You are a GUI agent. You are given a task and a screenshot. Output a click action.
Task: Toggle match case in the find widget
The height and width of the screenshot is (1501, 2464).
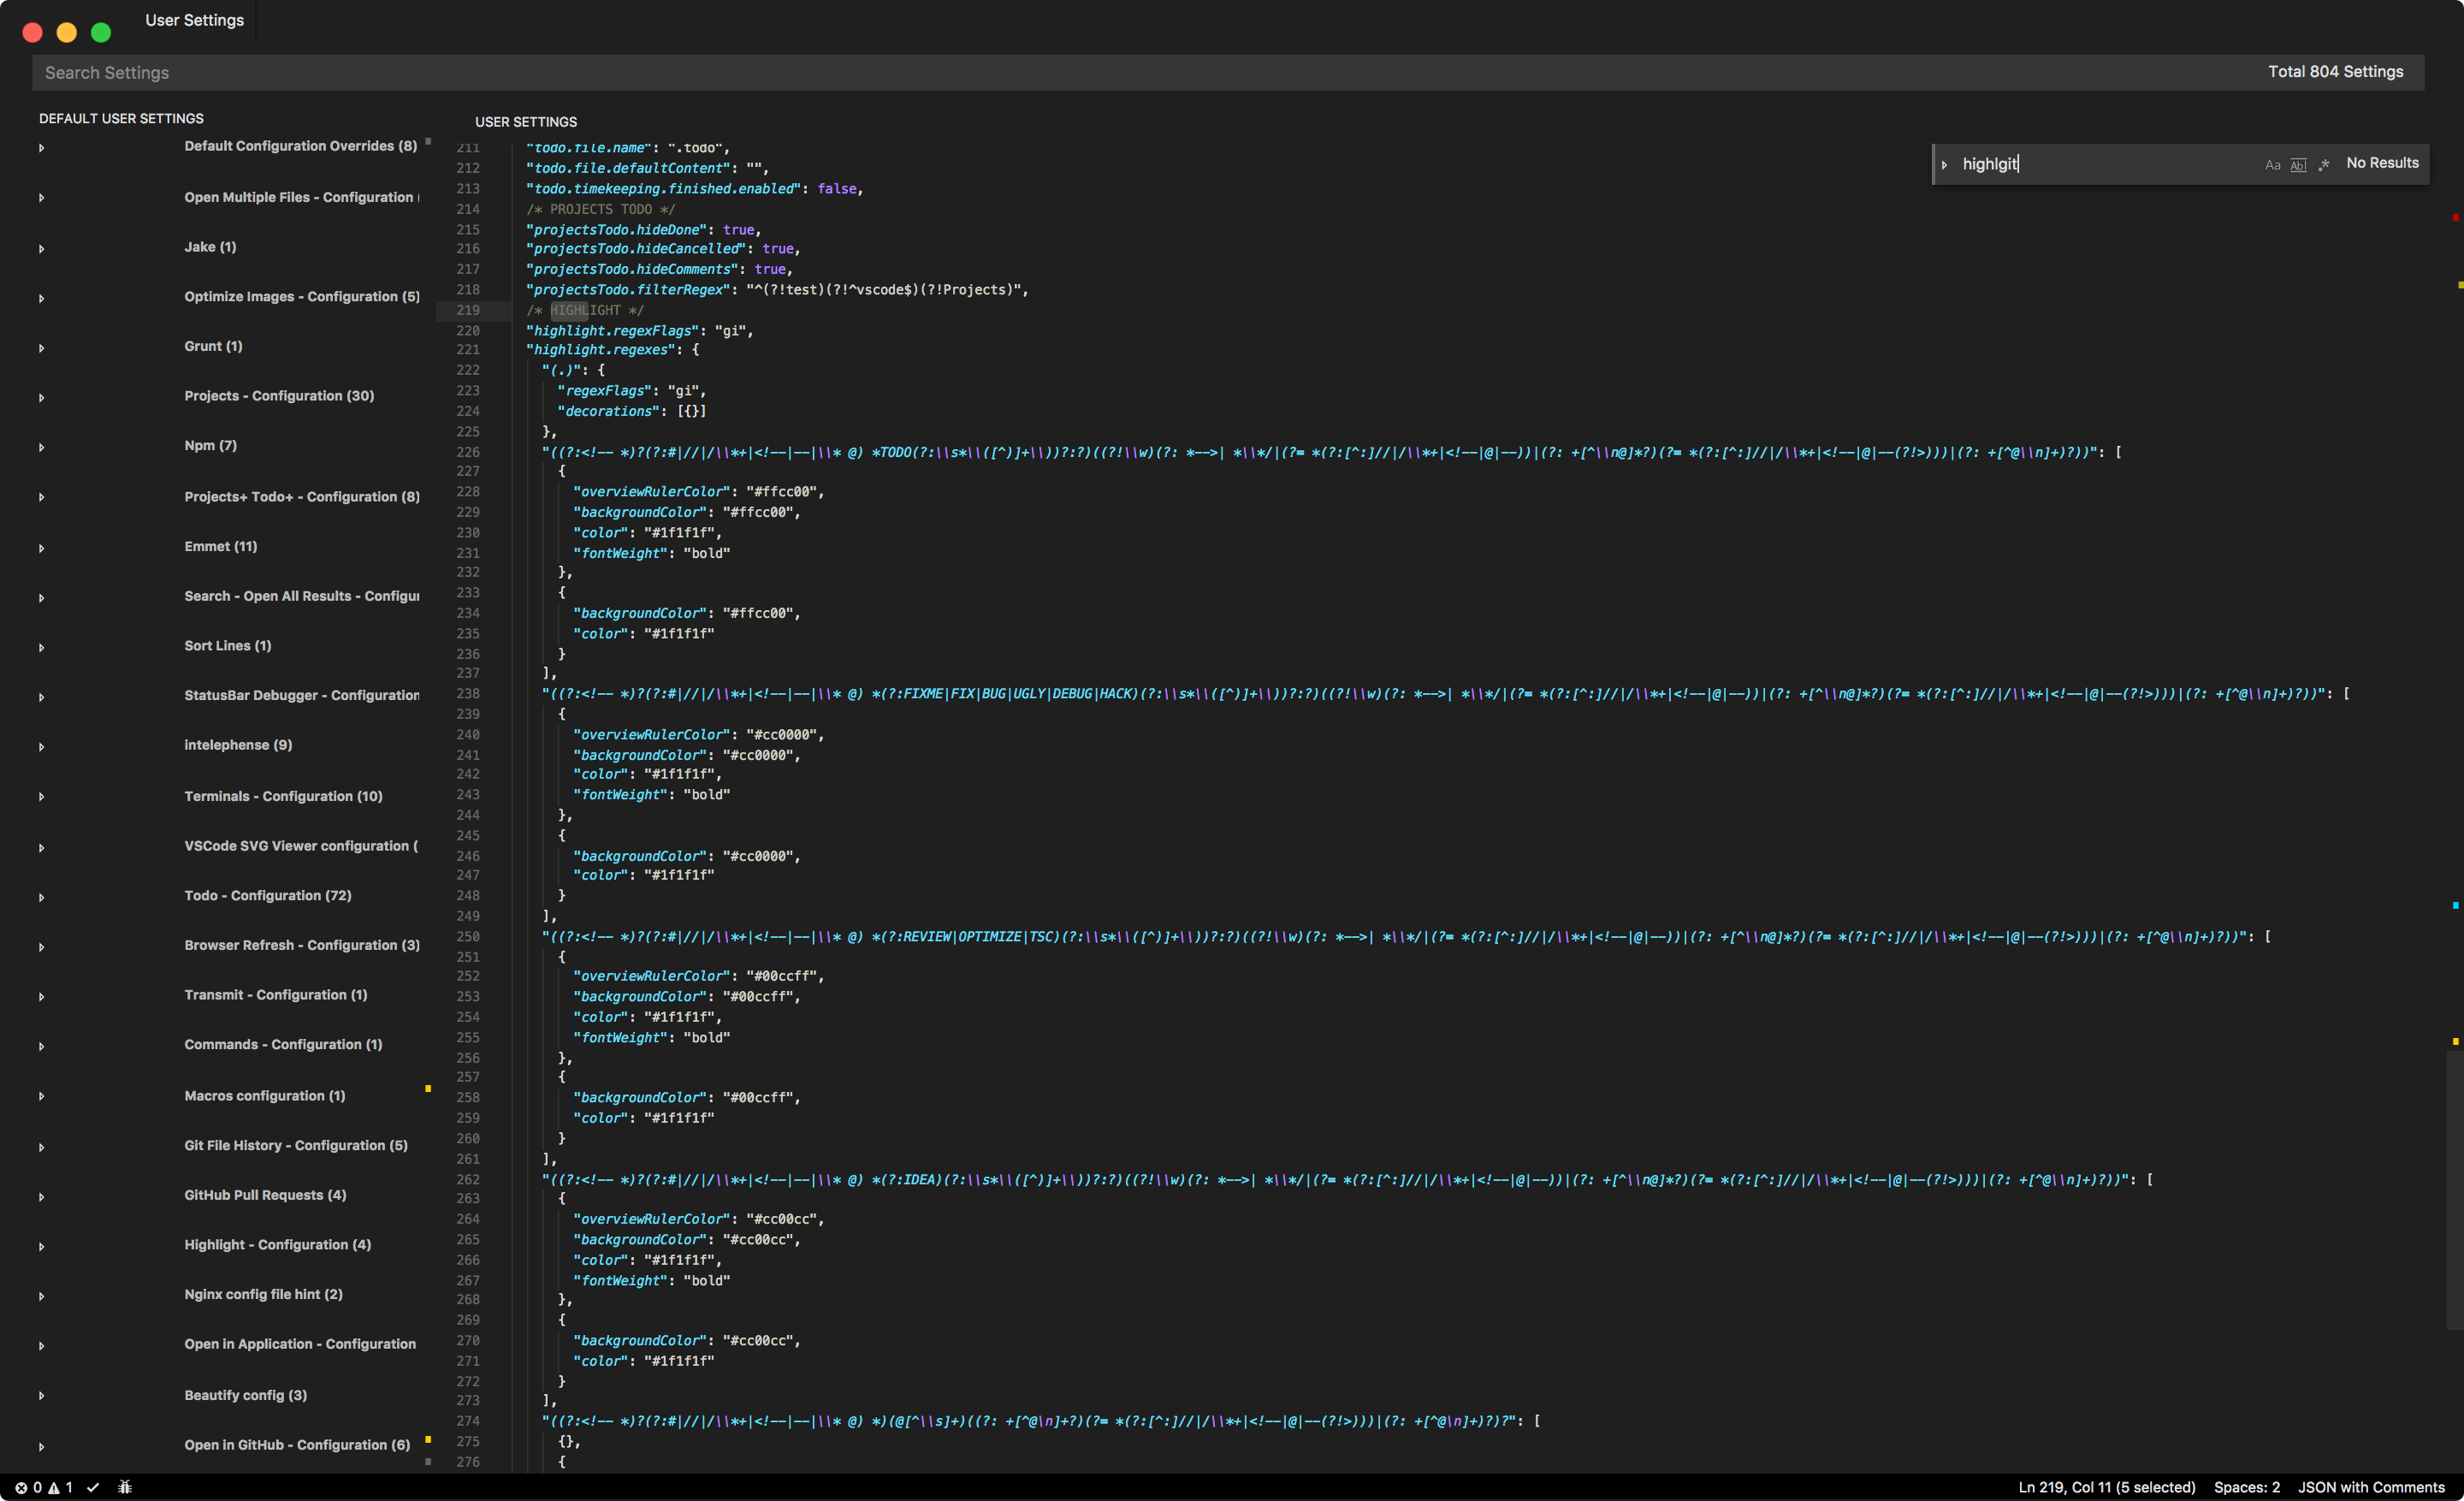[x=2272, y=165]
